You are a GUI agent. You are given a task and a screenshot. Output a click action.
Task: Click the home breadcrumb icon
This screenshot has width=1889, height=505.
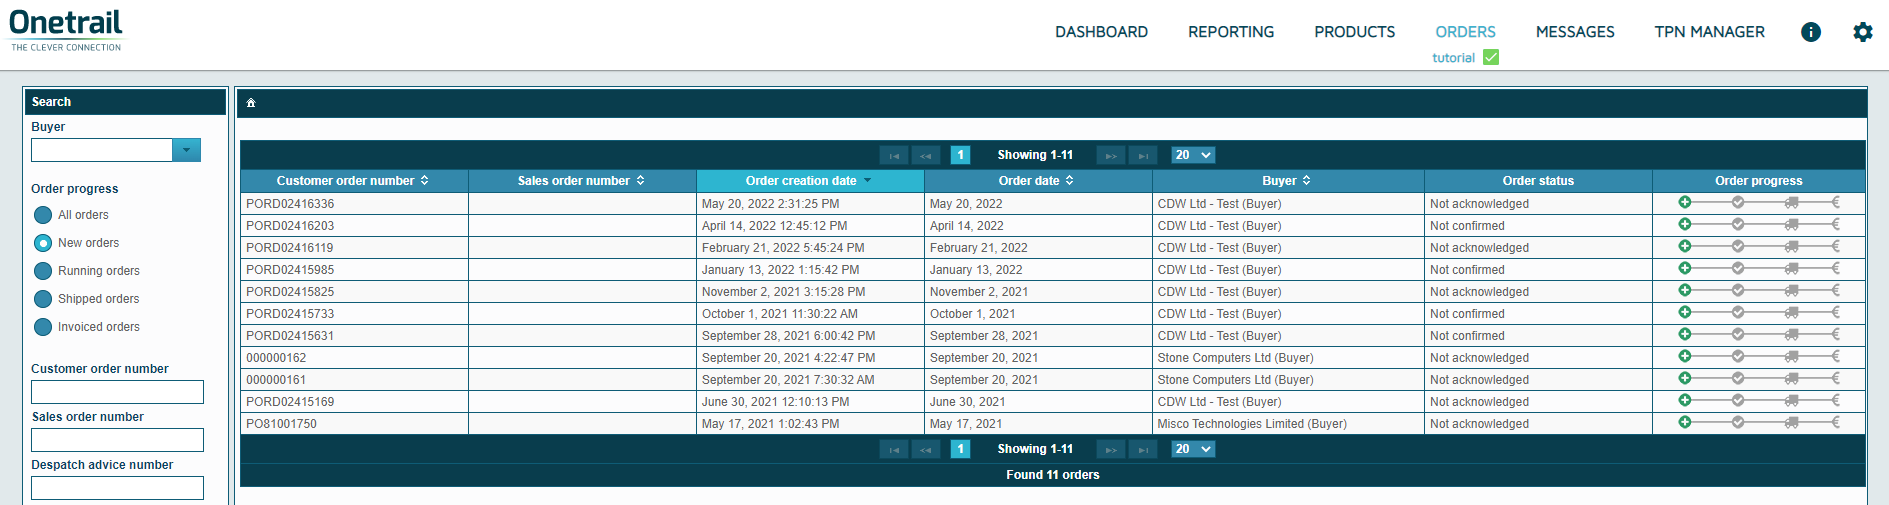(251, 103)
